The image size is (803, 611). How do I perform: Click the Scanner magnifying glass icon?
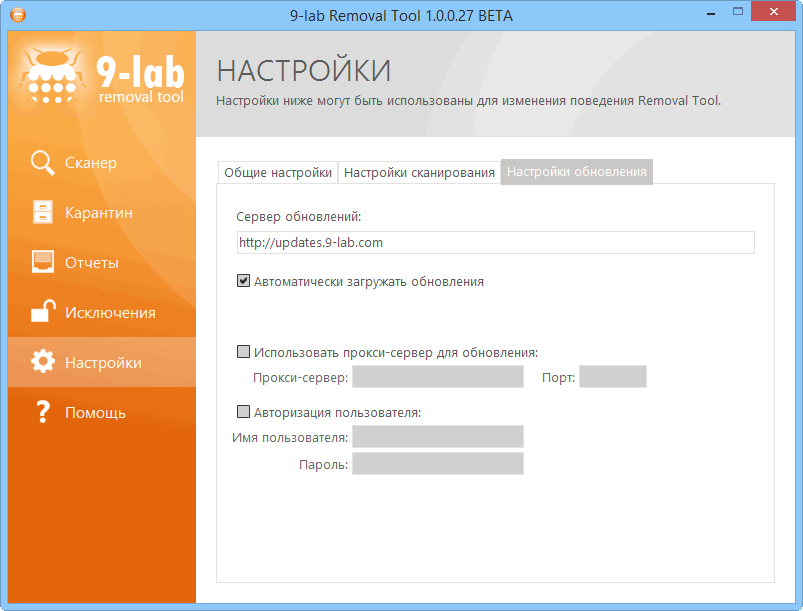pos(43,163)
